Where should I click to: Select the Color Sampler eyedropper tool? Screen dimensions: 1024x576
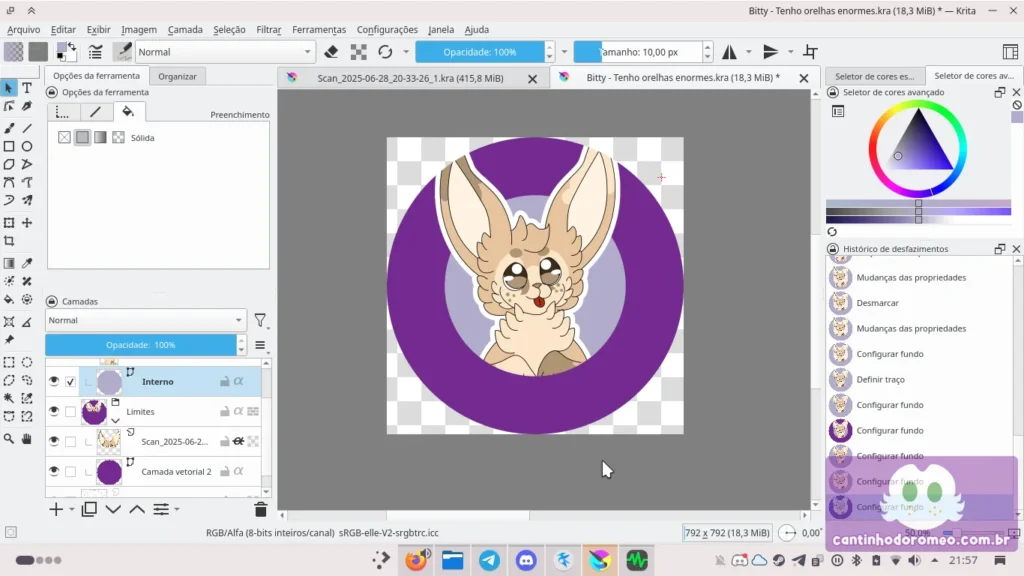pyautogui.click(x=27, y=263)
